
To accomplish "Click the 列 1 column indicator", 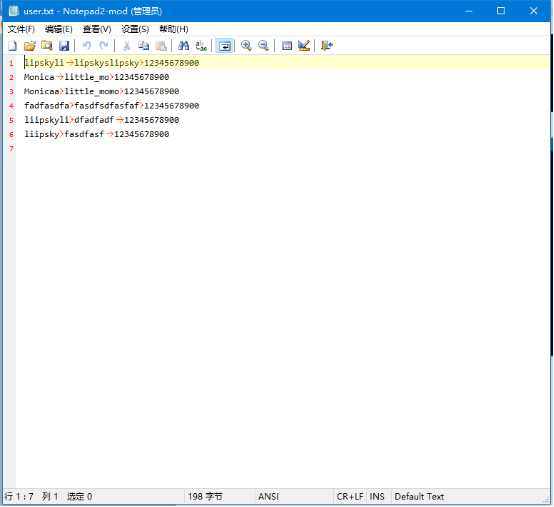I will [x=50, y=497].
